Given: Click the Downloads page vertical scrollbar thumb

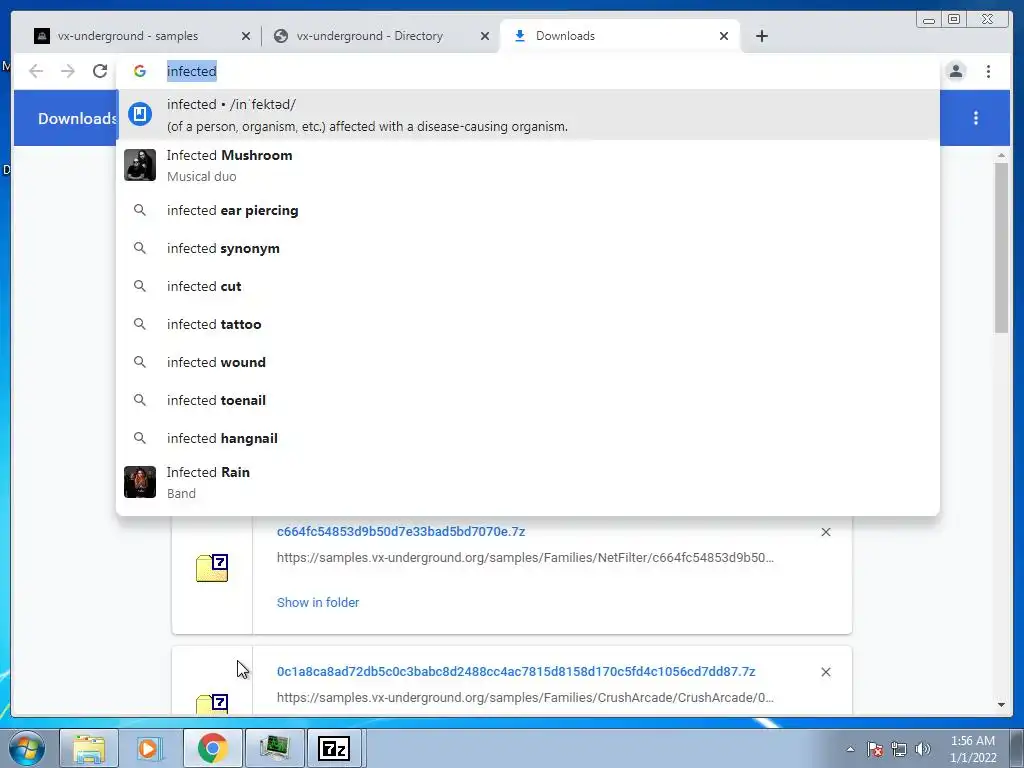Looking at the screenshot, I should tap(1001, 248).
